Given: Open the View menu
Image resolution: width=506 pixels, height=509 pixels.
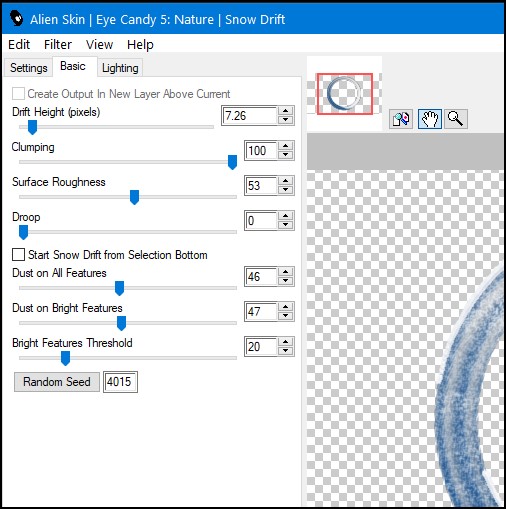Looking at the screenshot, I should (99, 44).
